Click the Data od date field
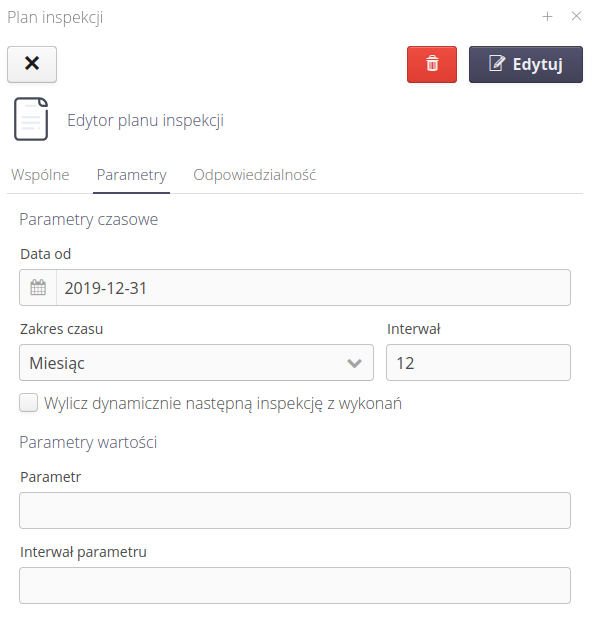The width and height of the screenshot is (592, 628). coord(313,288)
